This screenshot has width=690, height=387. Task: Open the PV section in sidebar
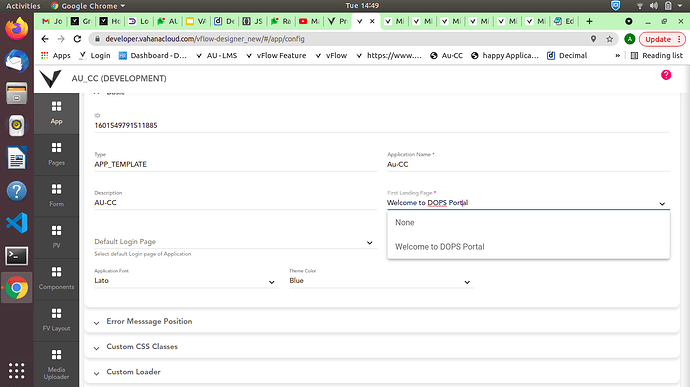(x=56, y=237)
